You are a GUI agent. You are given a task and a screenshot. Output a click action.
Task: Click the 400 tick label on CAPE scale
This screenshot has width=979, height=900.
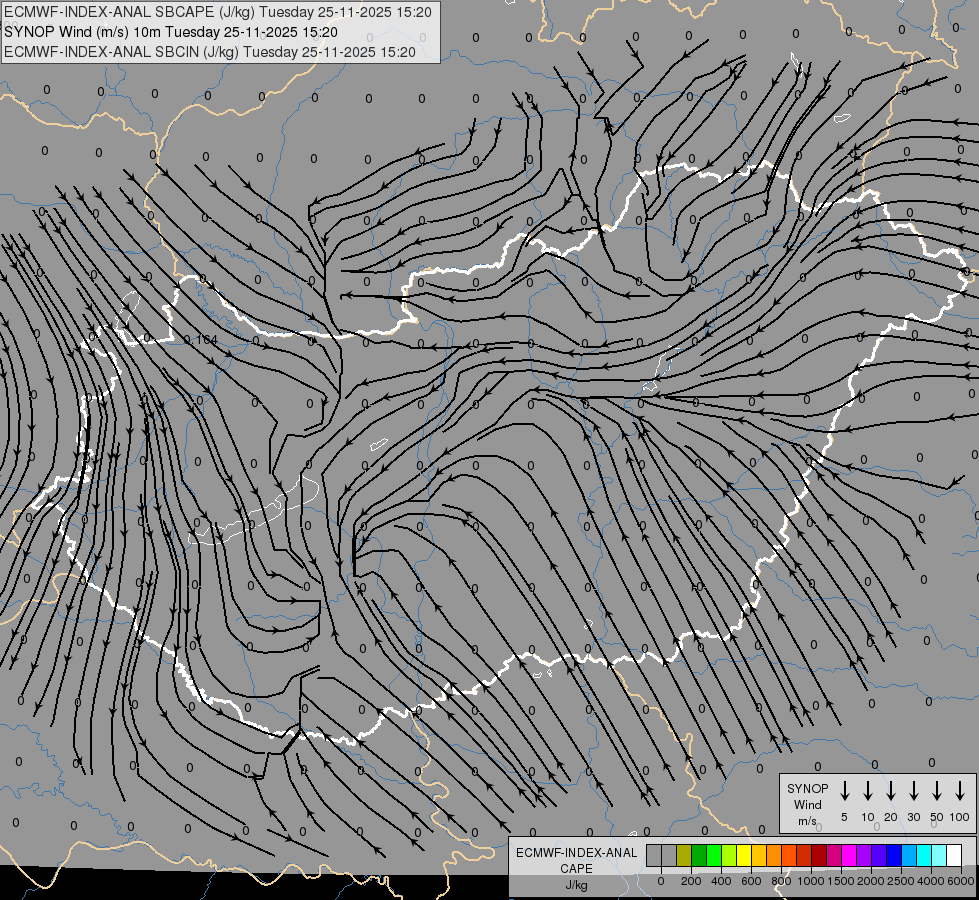coord(721,881)
